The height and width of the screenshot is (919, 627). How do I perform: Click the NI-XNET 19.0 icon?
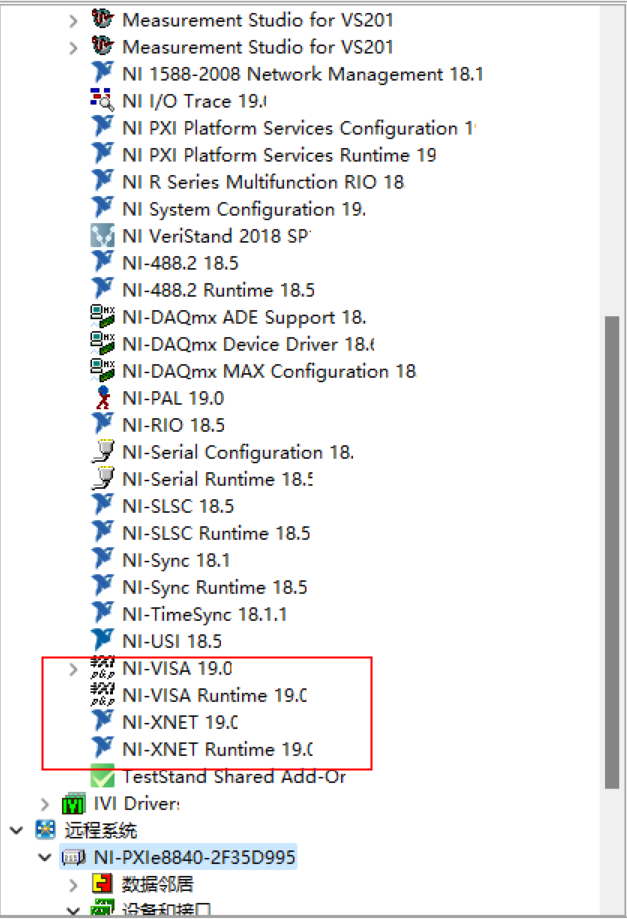pos(103,721)
